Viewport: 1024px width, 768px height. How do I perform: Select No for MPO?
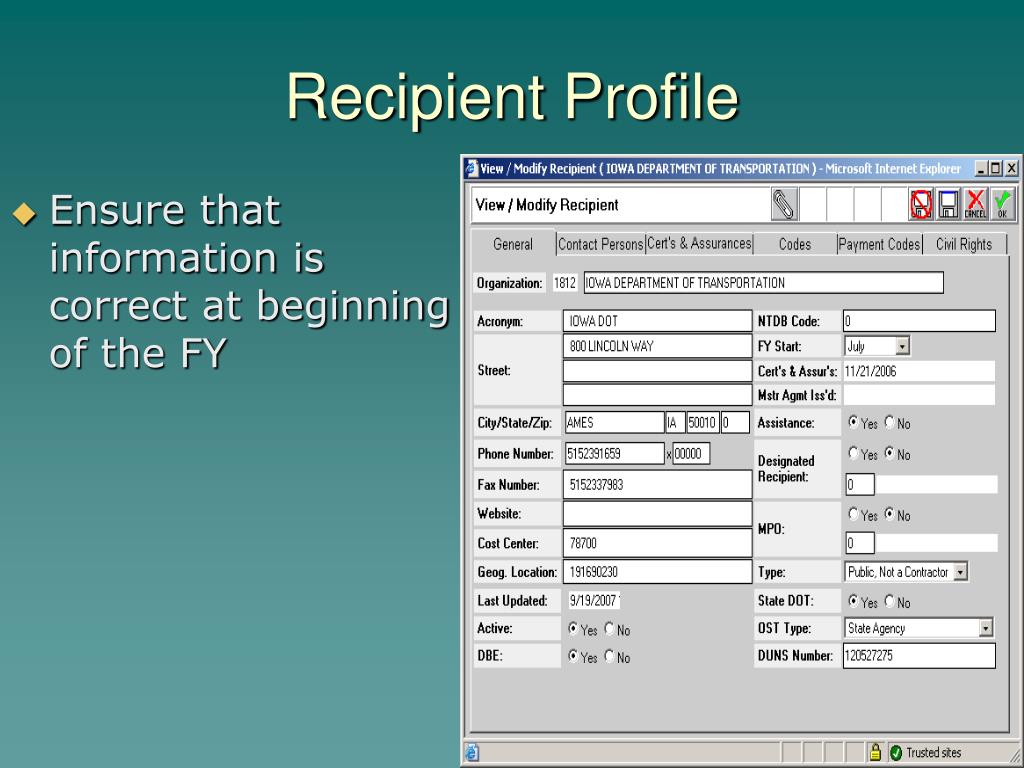[x=889, y=514]
